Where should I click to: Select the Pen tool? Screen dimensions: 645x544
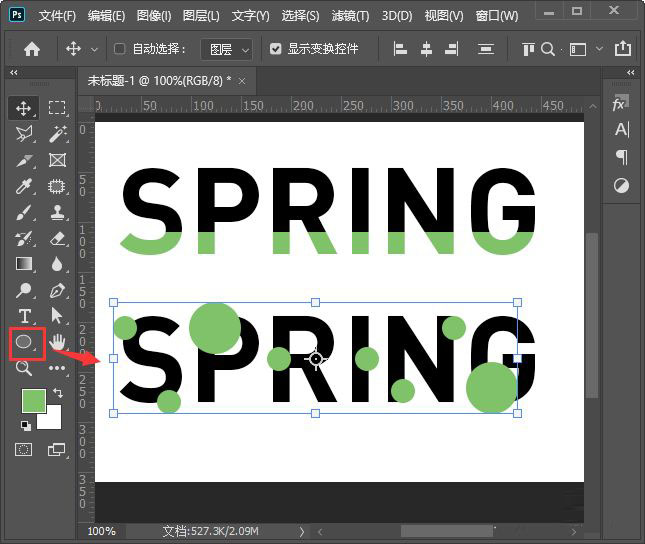point(57,290)
